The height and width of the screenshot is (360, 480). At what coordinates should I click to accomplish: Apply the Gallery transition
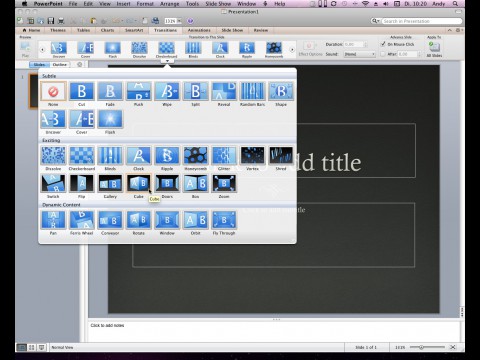110,183
